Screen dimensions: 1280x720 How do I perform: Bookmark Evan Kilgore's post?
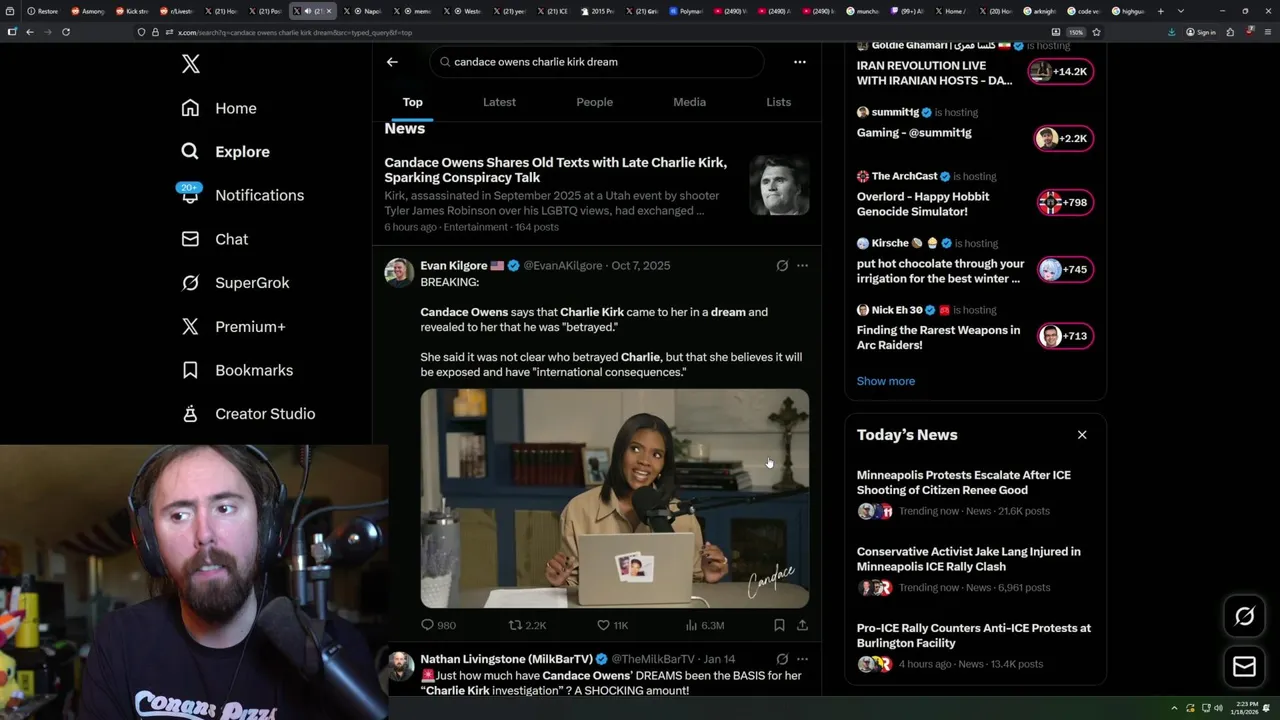pyautogui.click(x=779, y=625)
